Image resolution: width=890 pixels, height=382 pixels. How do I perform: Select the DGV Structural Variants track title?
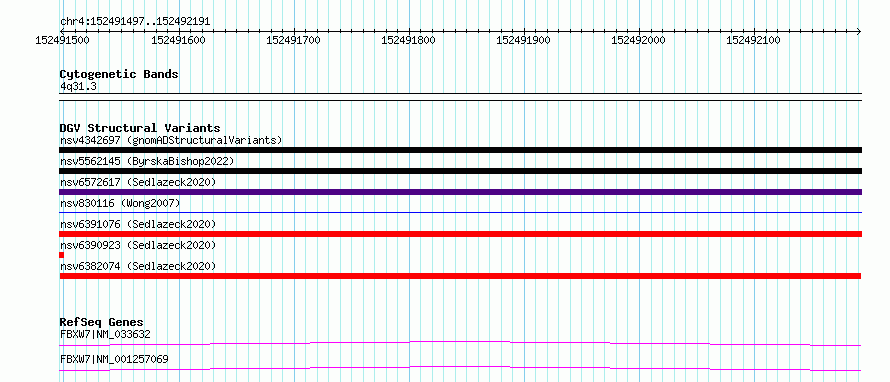point(140,128)
